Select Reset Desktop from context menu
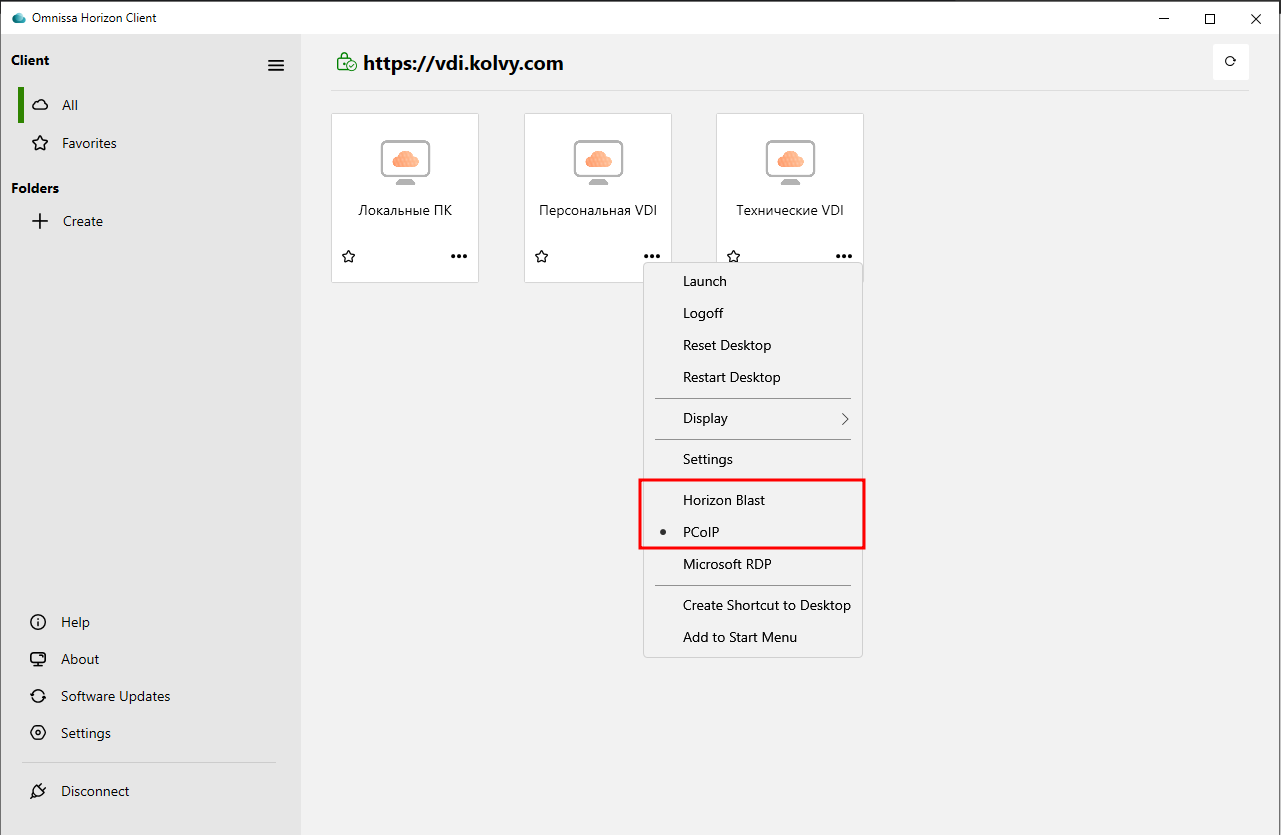The image size is (1281, 835). click(727, 345)
